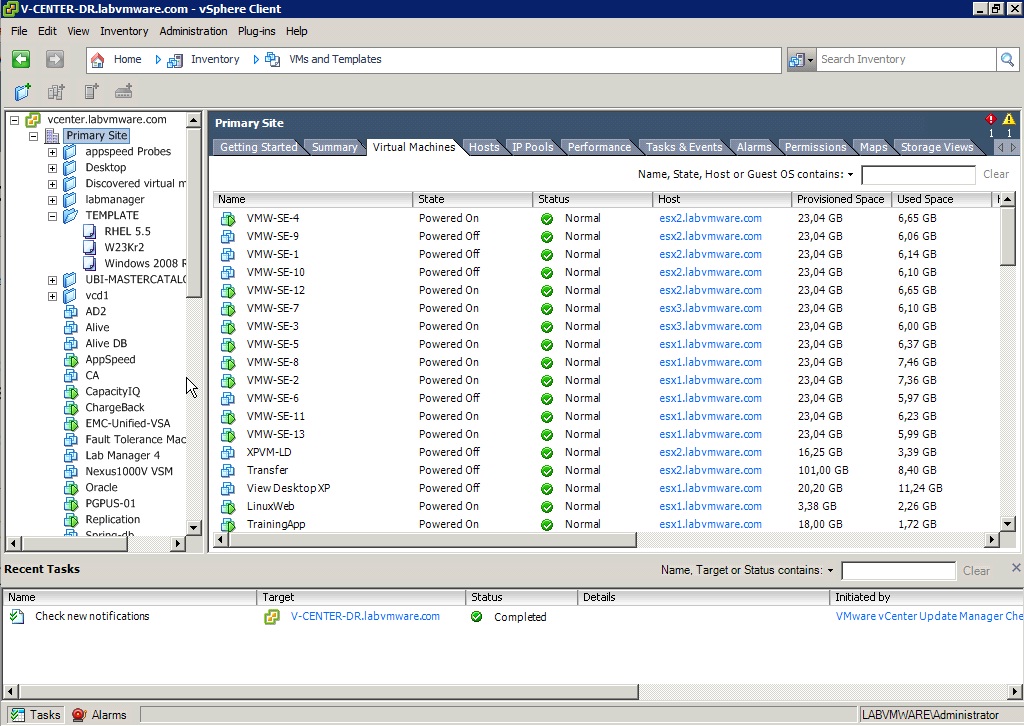Click the add host toolbar icon

(123, 92)
